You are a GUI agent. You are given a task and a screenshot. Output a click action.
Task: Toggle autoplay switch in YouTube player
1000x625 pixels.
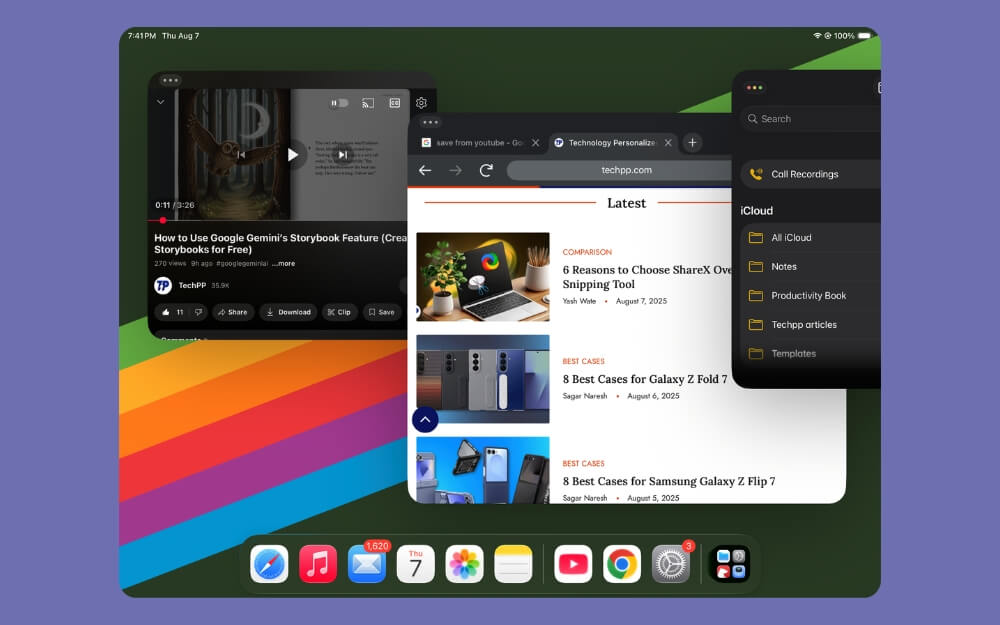339,103
